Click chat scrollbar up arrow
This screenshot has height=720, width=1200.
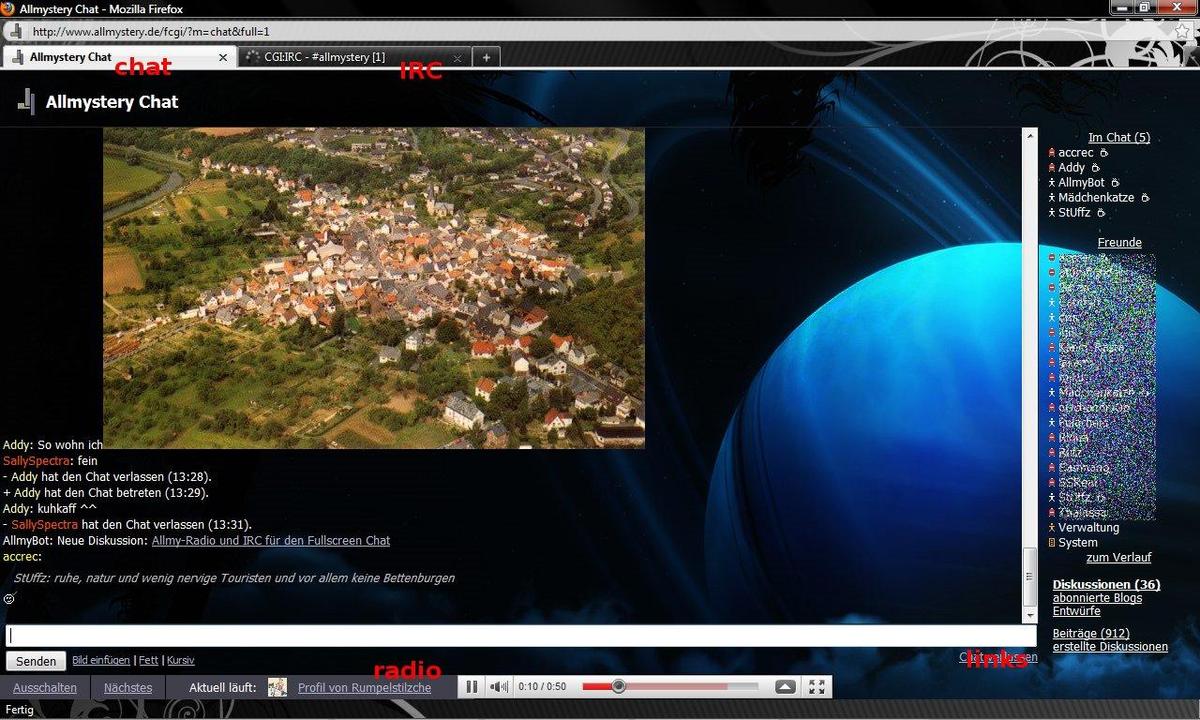click(x=1030, y=135)
